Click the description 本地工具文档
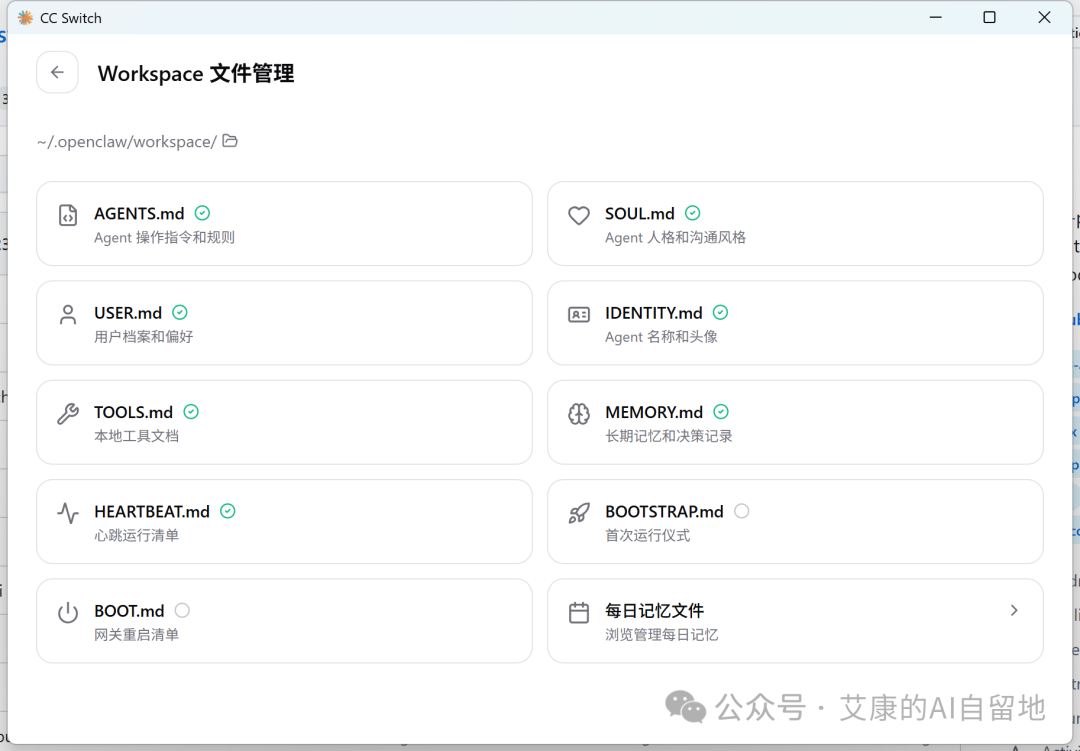This screenshot has width=1080, height=751. (x=136, y=436)
